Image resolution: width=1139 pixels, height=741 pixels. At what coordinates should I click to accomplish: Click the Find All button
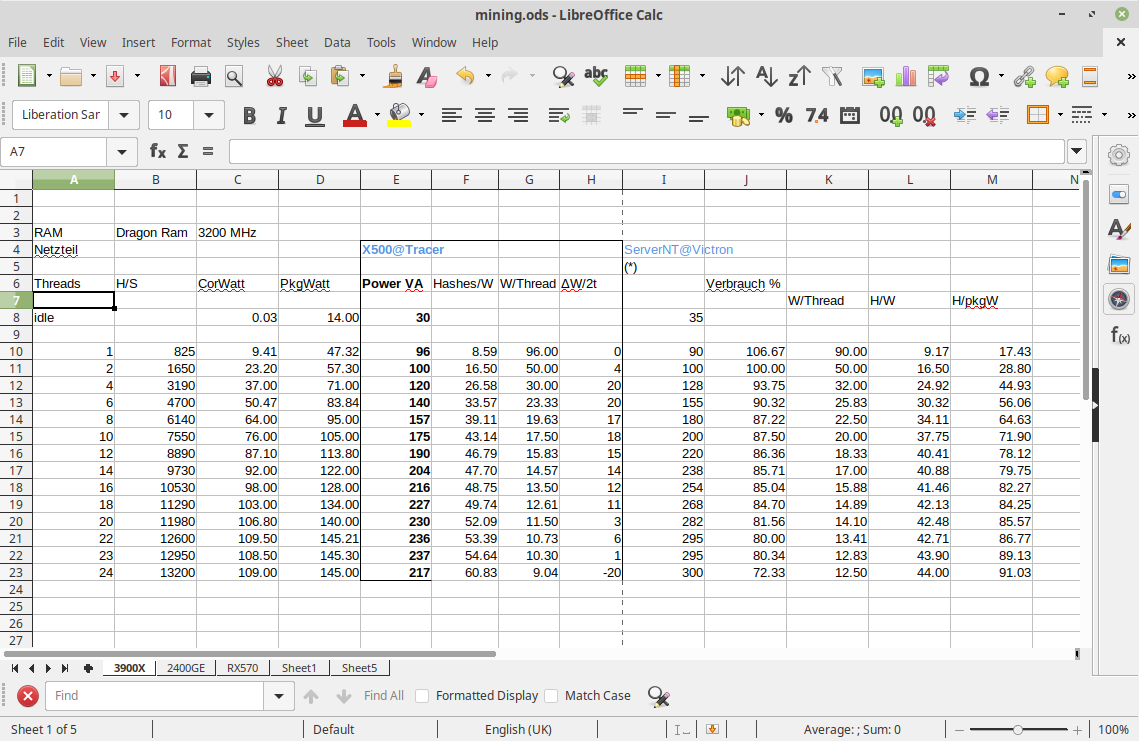tap(384, 696)
